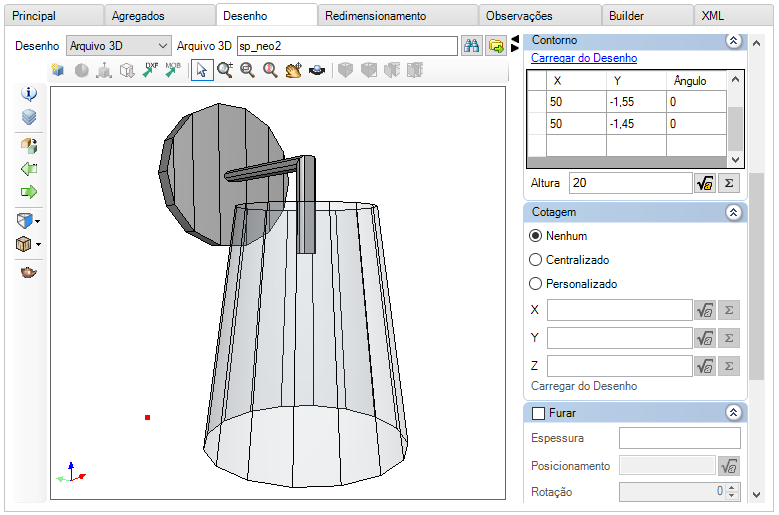The height and width of the screenshot is (515, 779).
Task: Select the pointer selection tool
Action: (x=202, y=70)
